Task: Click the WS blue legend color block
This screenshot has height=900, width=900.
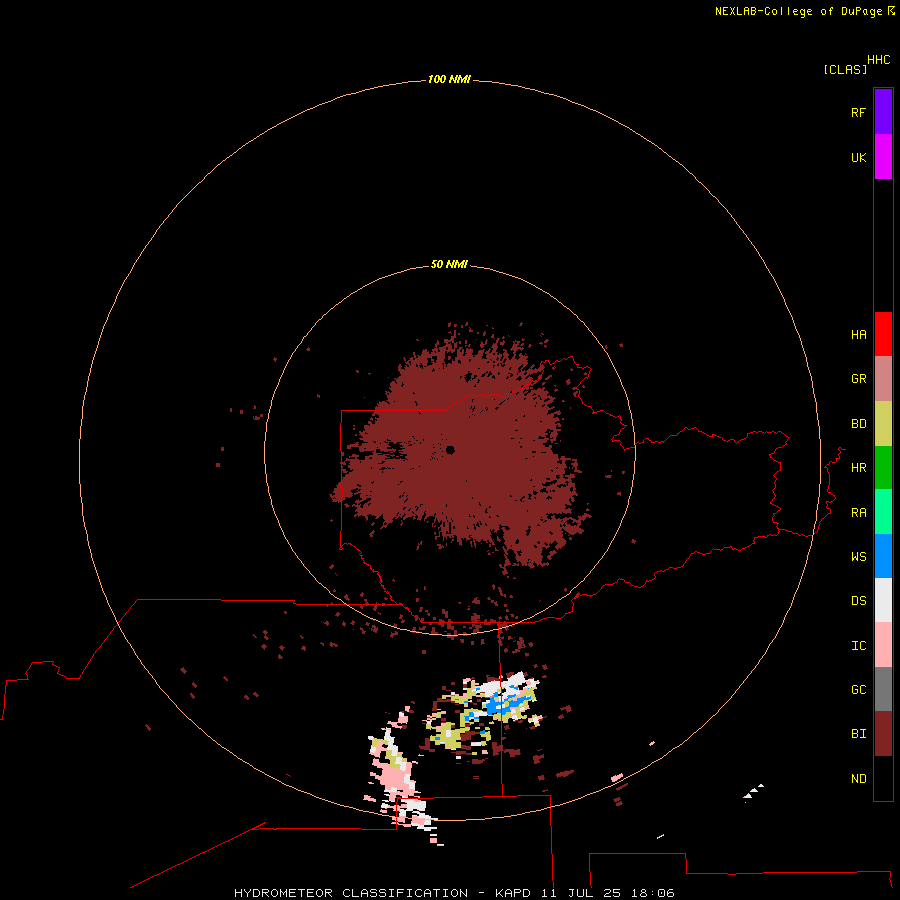Action: [883, 556]
